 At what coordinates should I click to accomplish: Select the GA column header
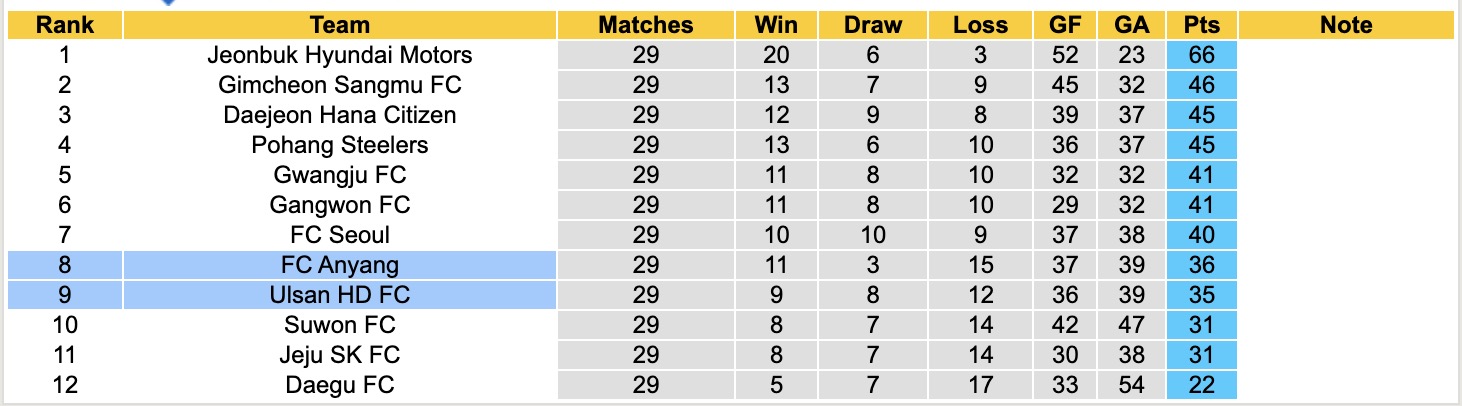pos(1131,25)
